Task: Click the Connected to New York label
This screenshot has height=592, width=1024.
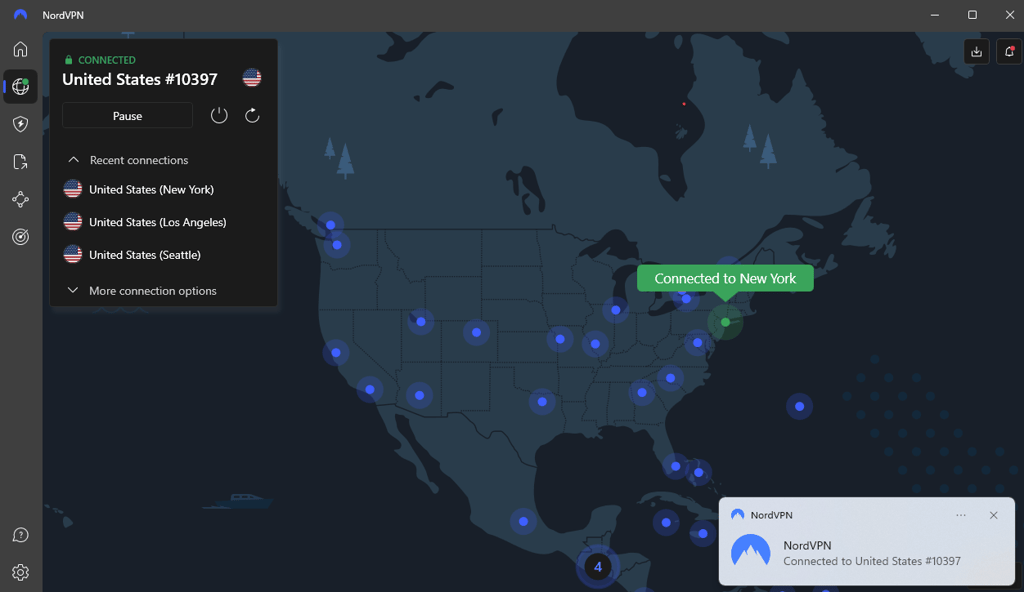Action: point(725,278)
